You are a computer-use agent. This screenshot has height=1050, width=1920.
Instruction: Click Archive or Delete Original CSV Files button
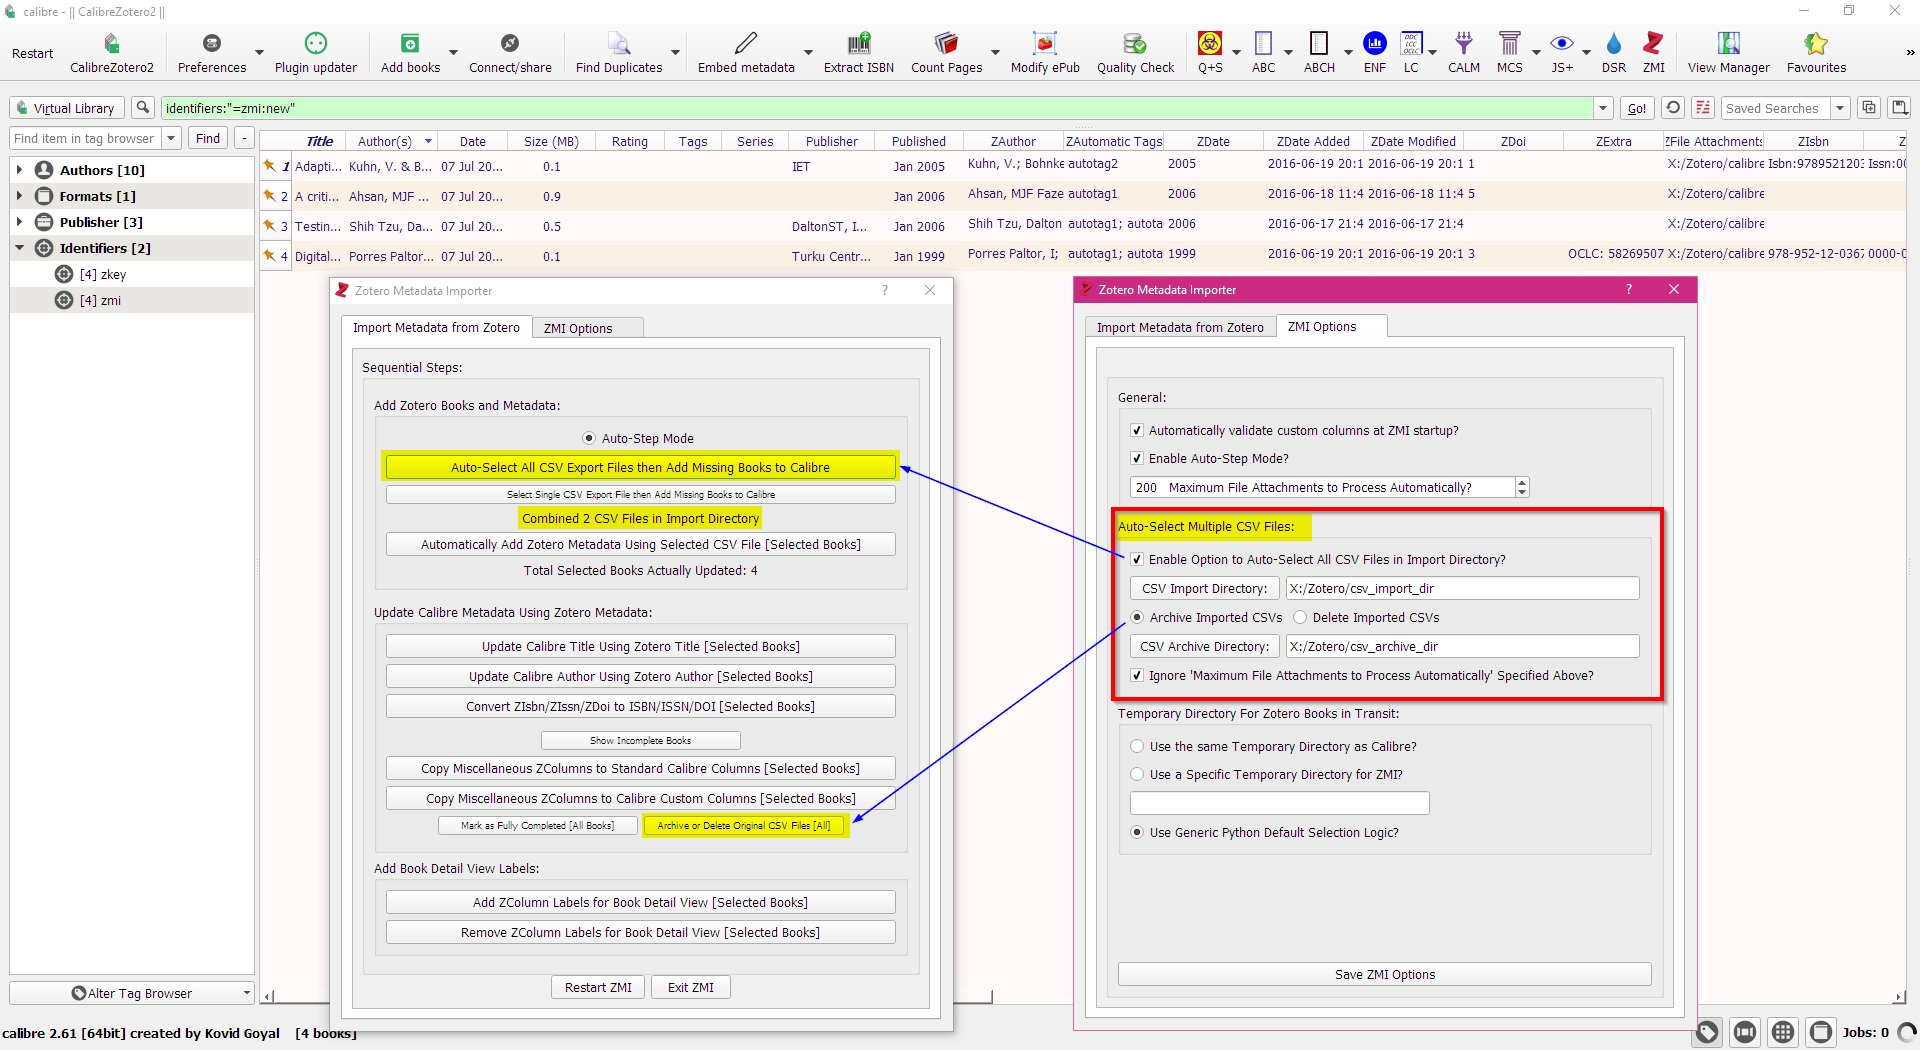(x=744, y=826)
